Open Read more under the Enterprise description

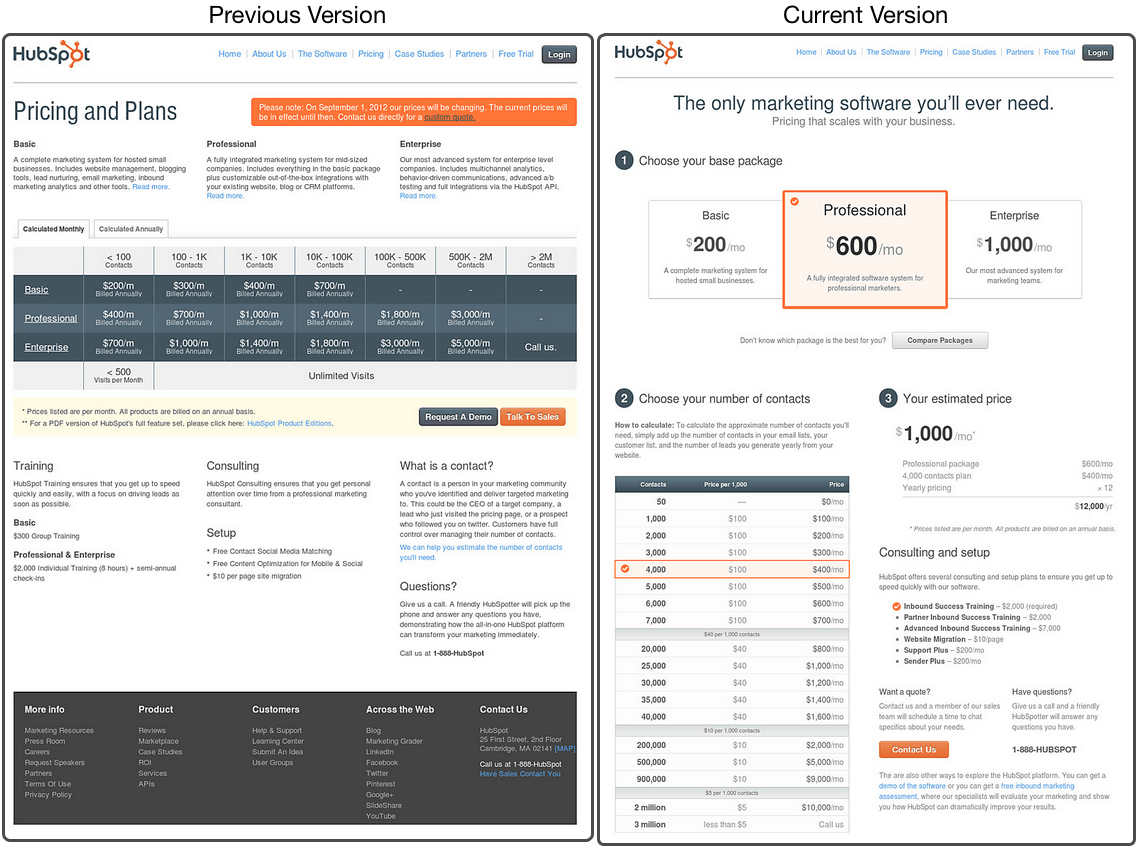coord(418,196)
